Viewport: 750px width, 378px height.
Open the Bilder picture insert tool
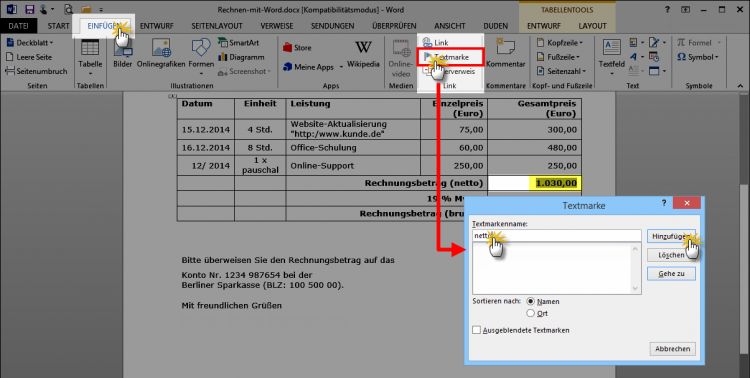point(122,54)
